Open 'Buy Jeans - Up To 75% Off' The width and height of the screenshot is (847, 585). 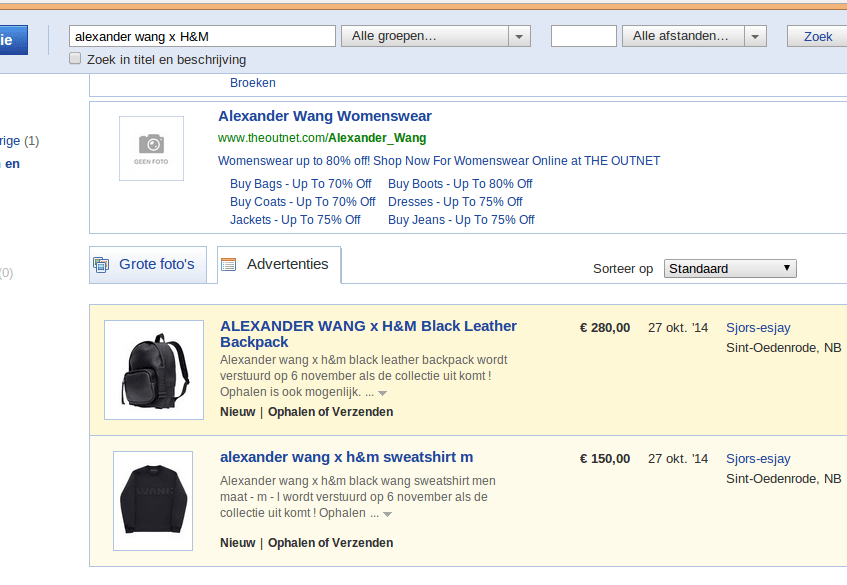(x=461, y=220)
